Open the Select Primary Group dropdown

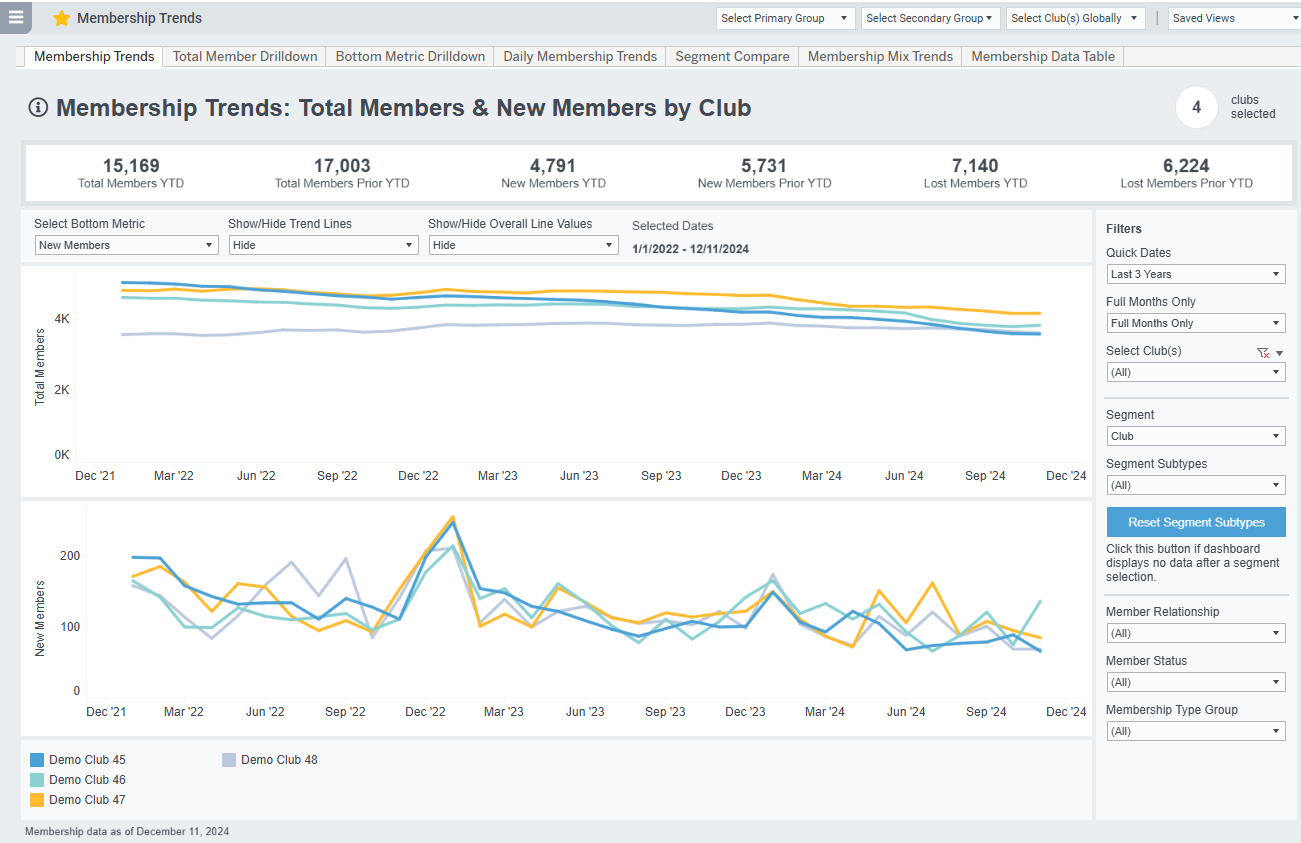coord(785,18)
